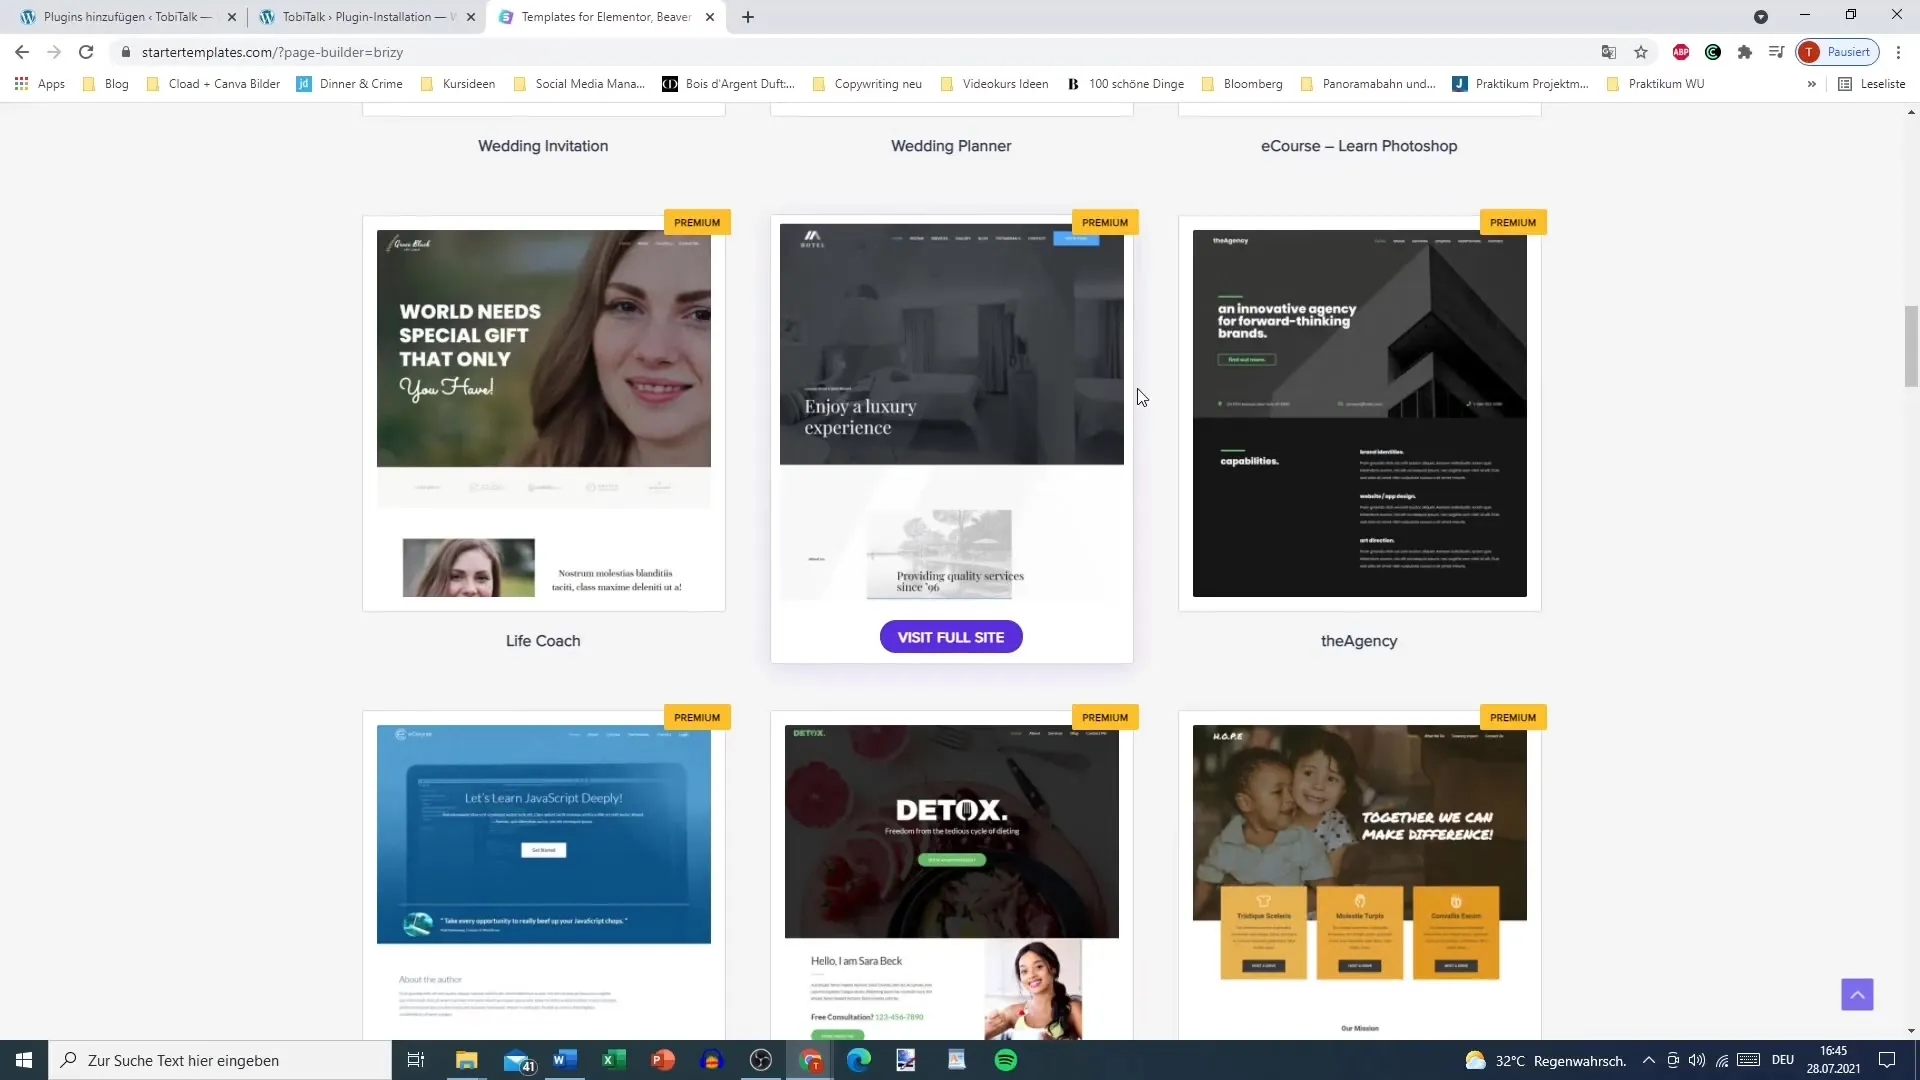Open the clock and date in taskbar

coord(1833,1060)
